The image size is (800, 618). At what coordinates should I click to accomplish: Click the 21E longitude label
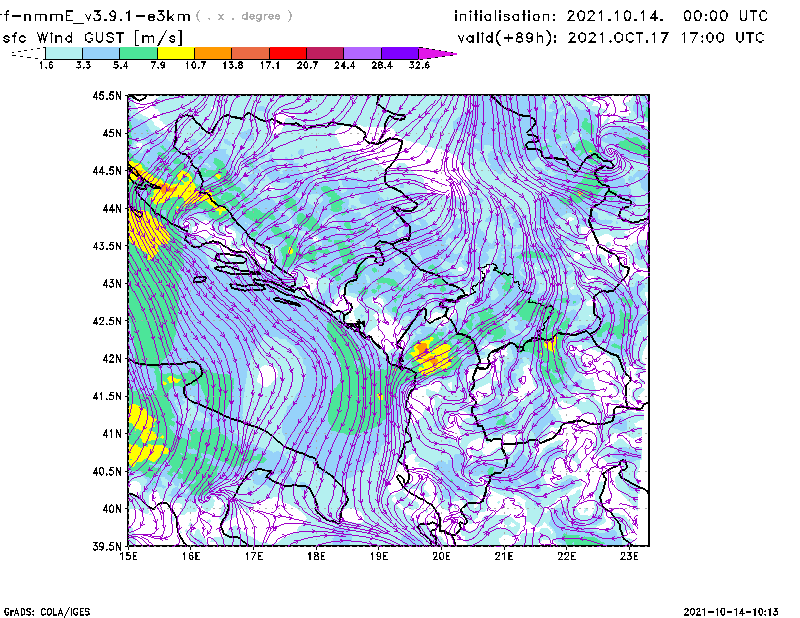point(504,556)
